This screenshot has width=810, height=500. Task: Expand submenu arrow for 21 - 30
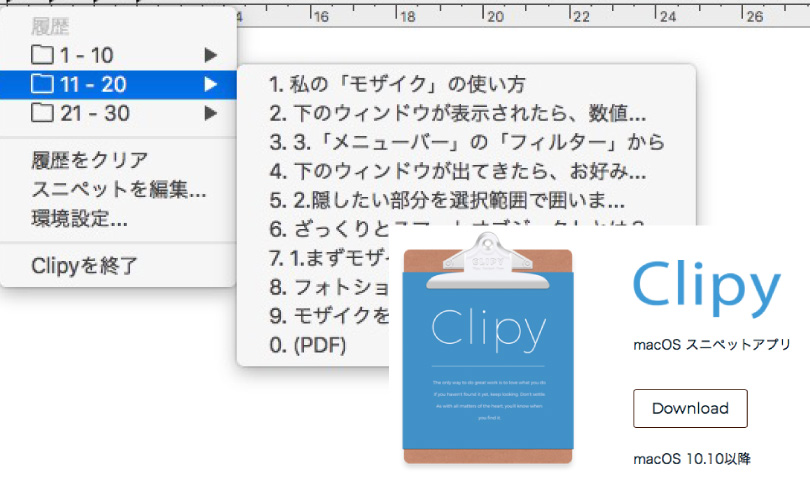(210, 113)
